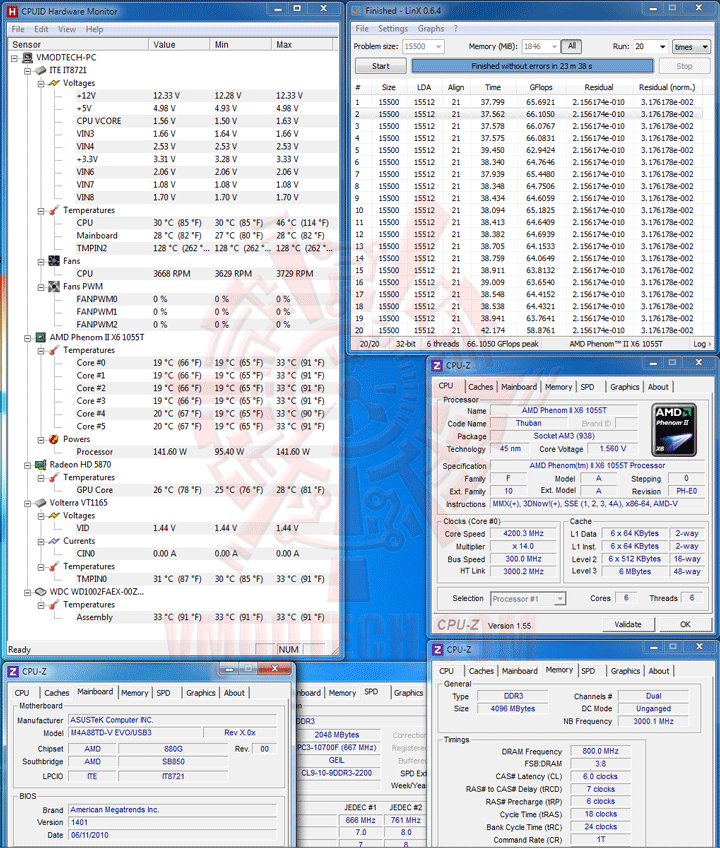
Task: Click the CPU-Z Memory window title icon
Action: click(437, 650)
